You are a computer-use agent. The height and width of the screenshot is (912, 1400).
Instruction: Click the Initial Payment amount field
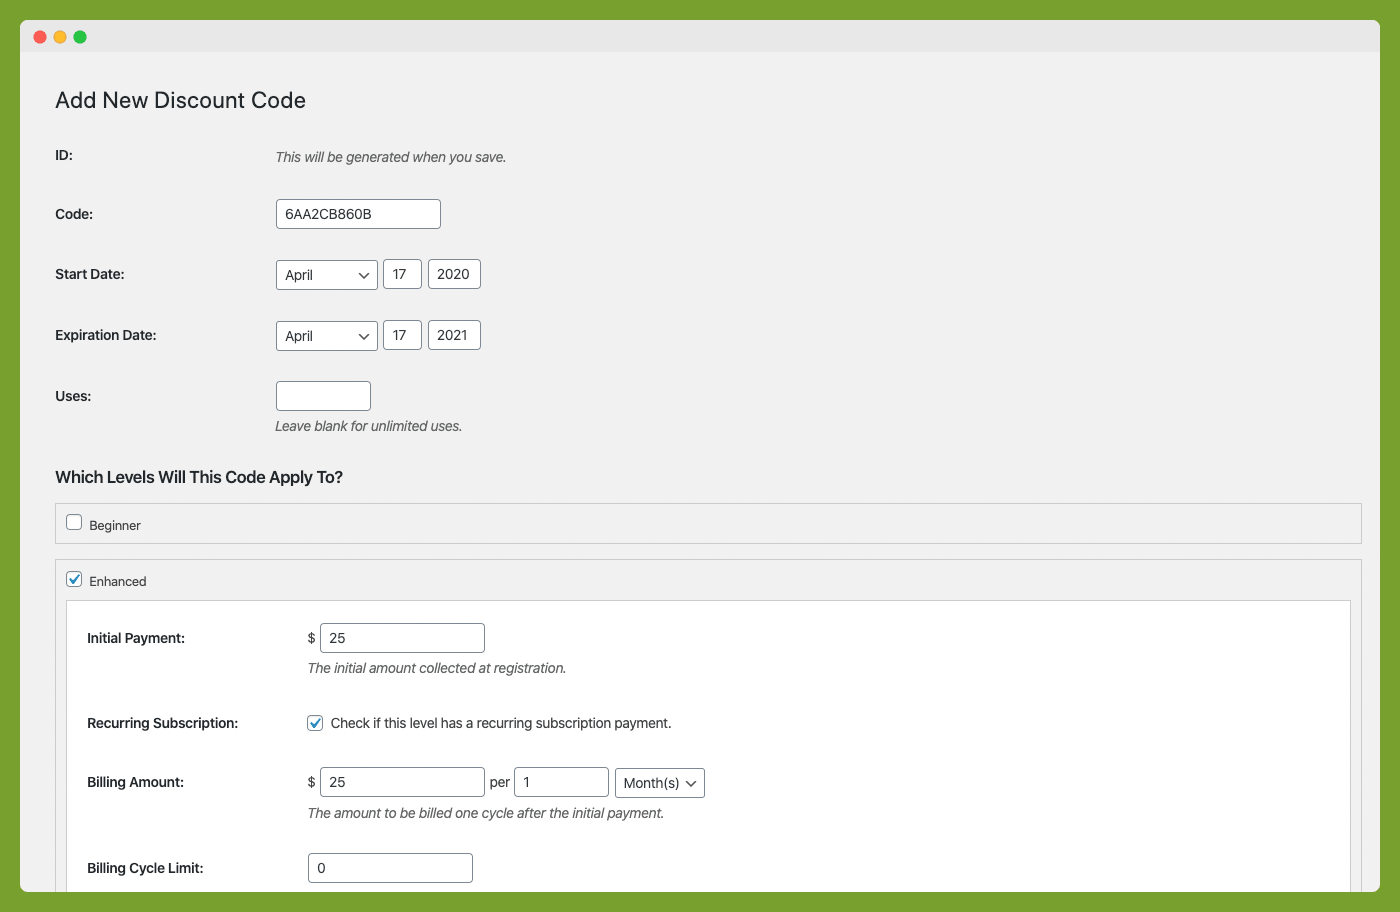coord(401,637)
